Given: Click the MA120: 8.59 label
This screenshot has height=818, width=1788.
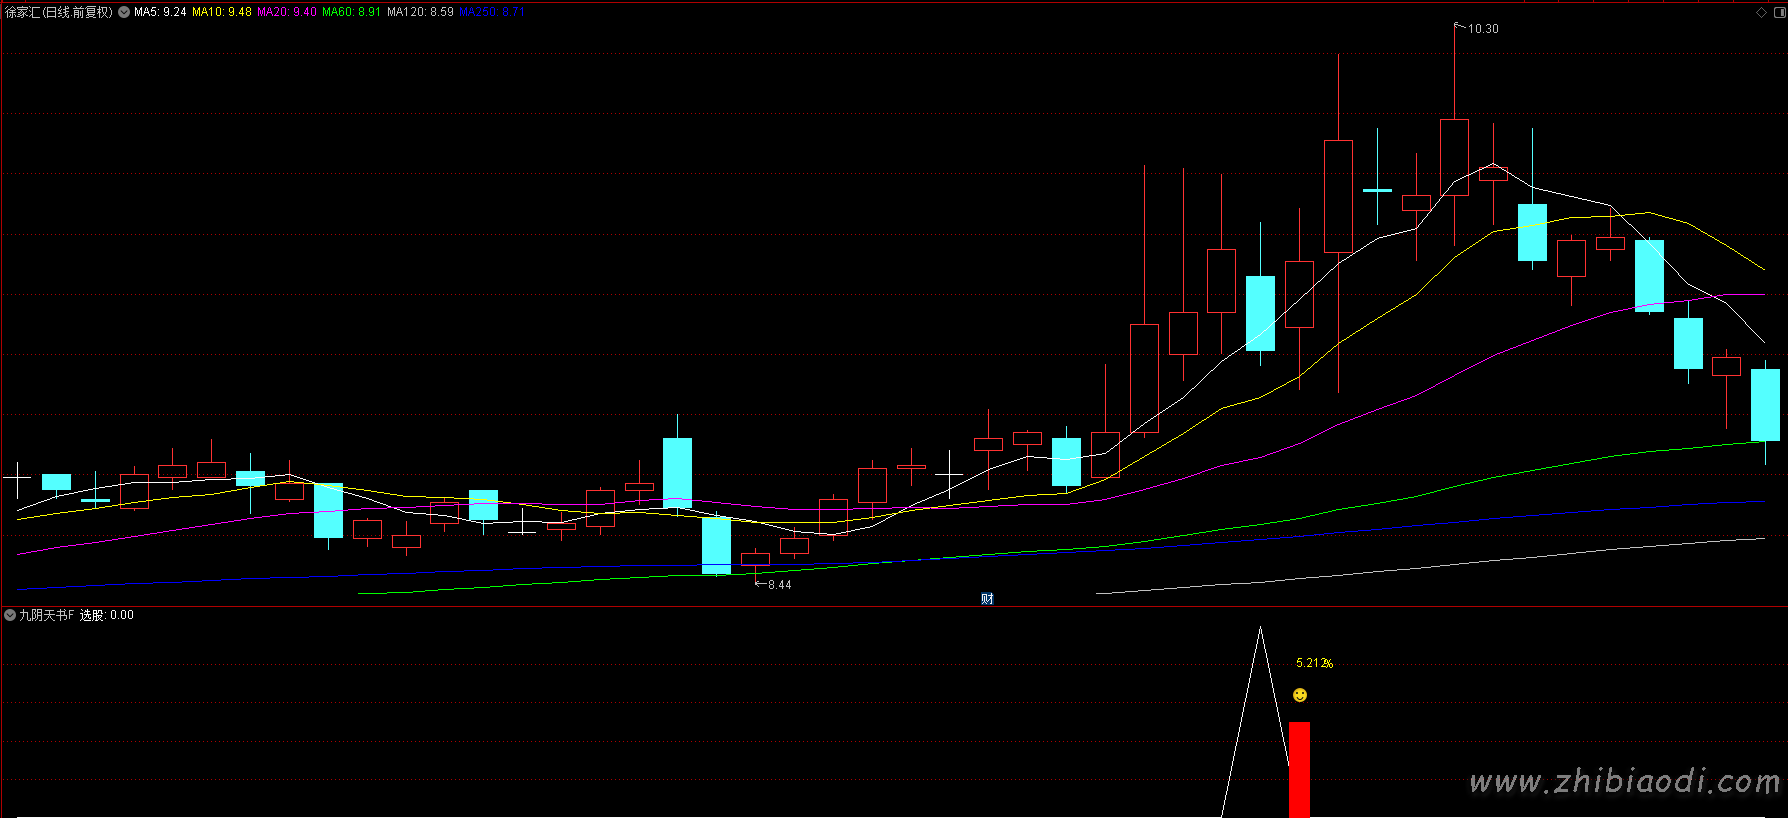Looking at the screenshot, I should 420,12.
